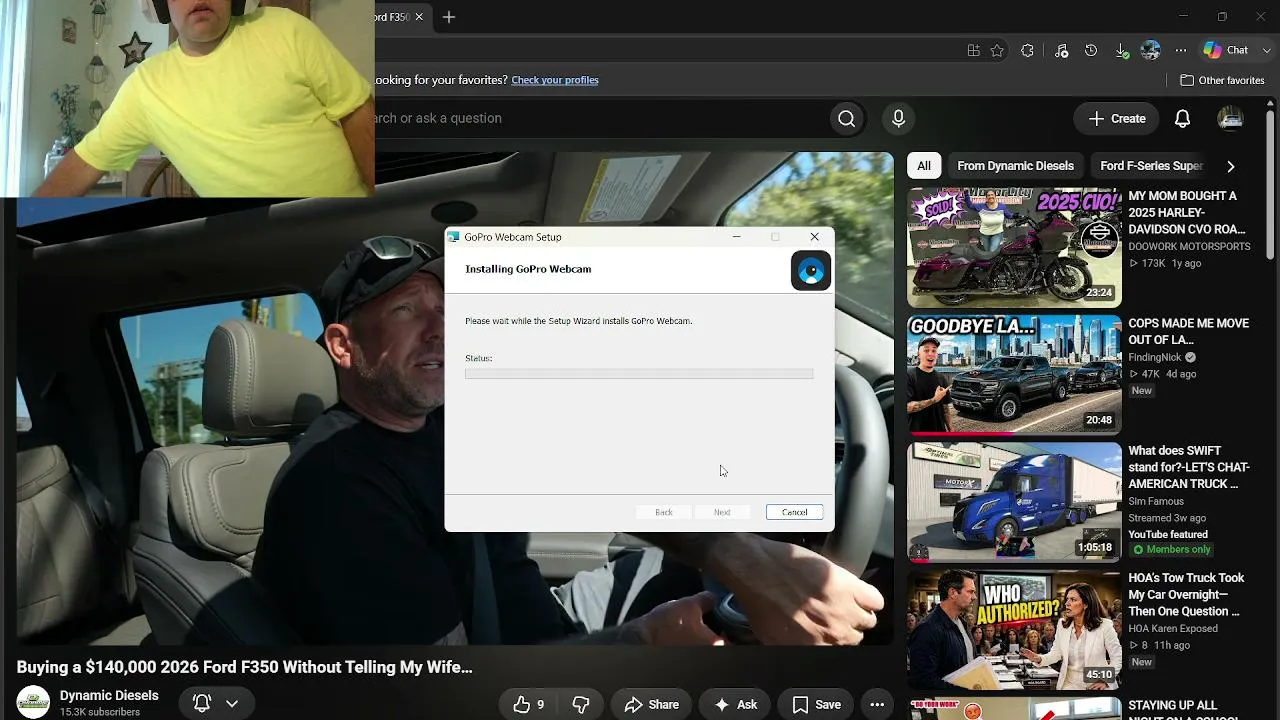1280x720 pixels.
Task: Click the add-to-collections icon in address bar
Action: (x=973, y=50)
